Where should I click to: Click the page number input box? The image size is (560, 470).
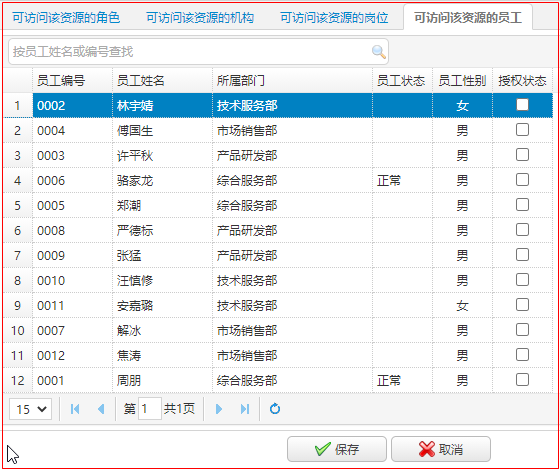tap(150, 409)
